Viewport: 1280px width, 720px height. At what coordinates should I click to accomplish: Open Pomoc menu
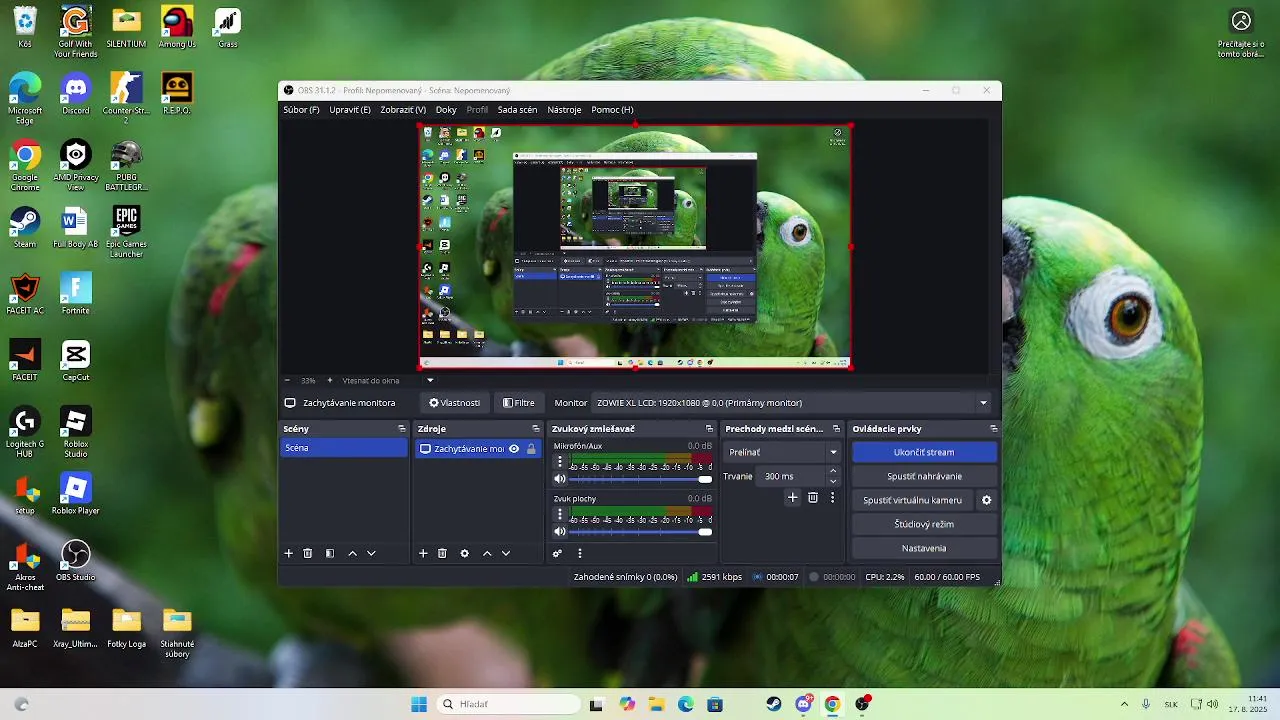pyautogui.click(x=612, y=110)
